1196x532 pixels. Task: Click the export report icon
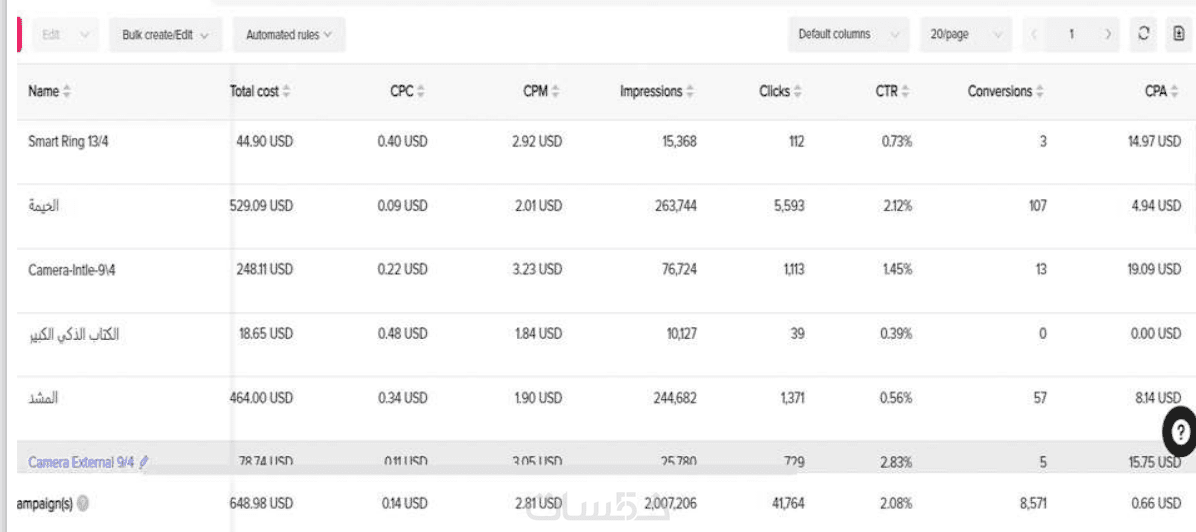tap(1178, 34)
